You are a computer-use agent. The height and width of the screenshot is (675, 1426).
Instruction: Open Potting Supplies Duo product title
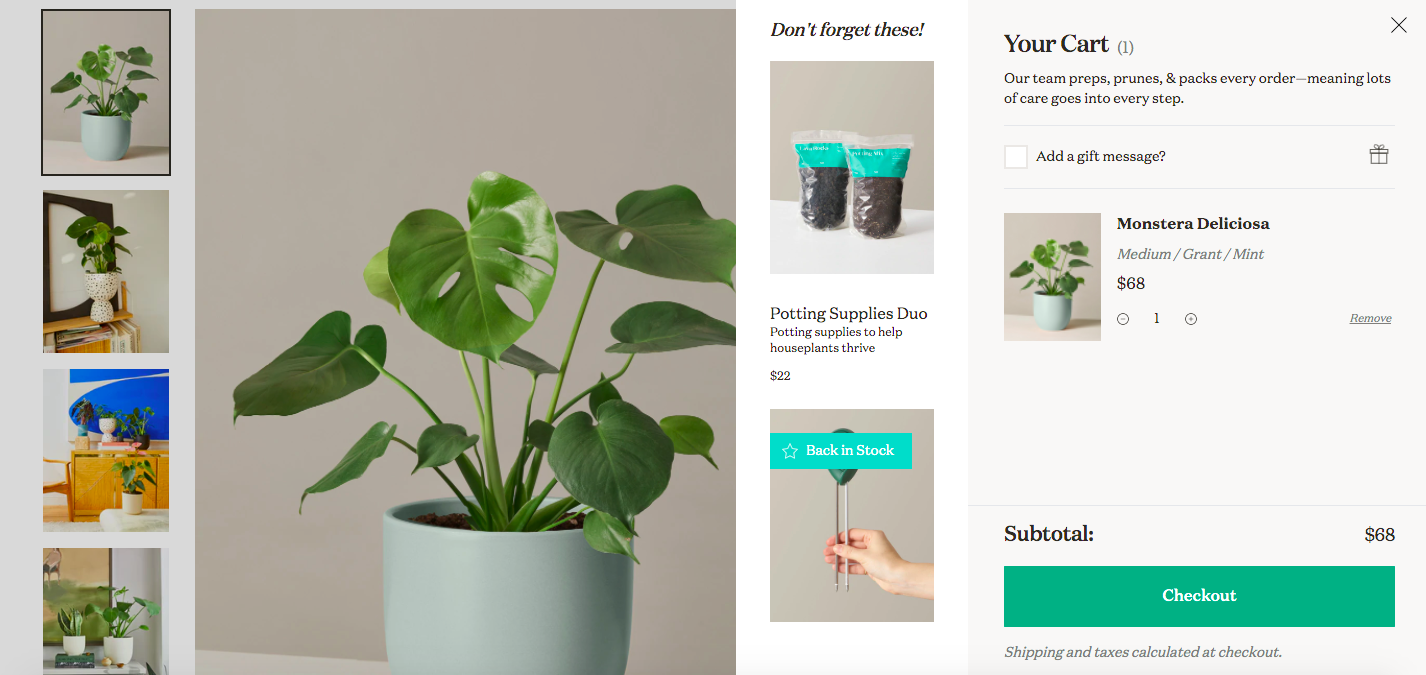[849, 314]
